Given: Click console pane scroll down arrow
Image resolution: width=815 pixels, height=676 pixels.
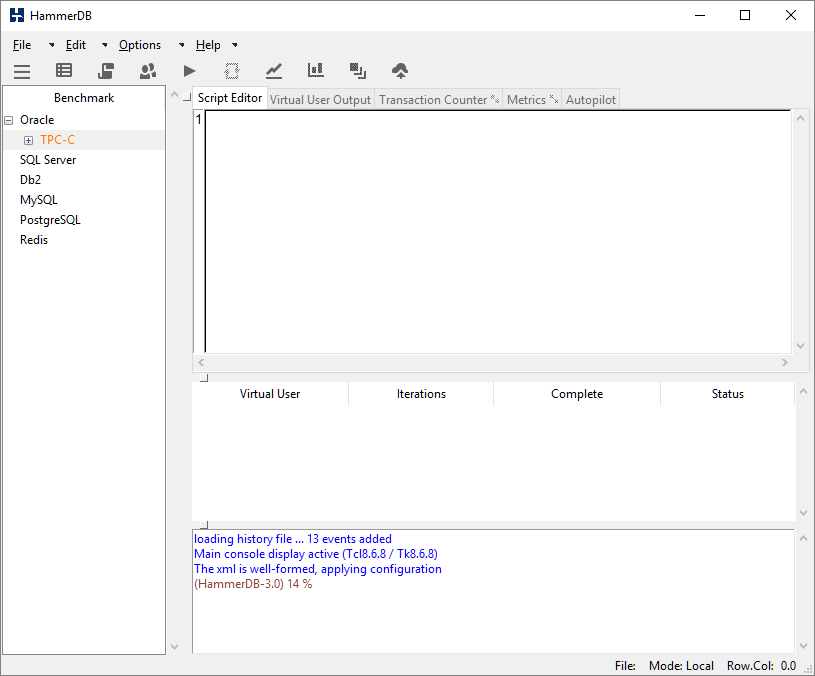Looking at the screenshot, I should click(x=803, y=646).
